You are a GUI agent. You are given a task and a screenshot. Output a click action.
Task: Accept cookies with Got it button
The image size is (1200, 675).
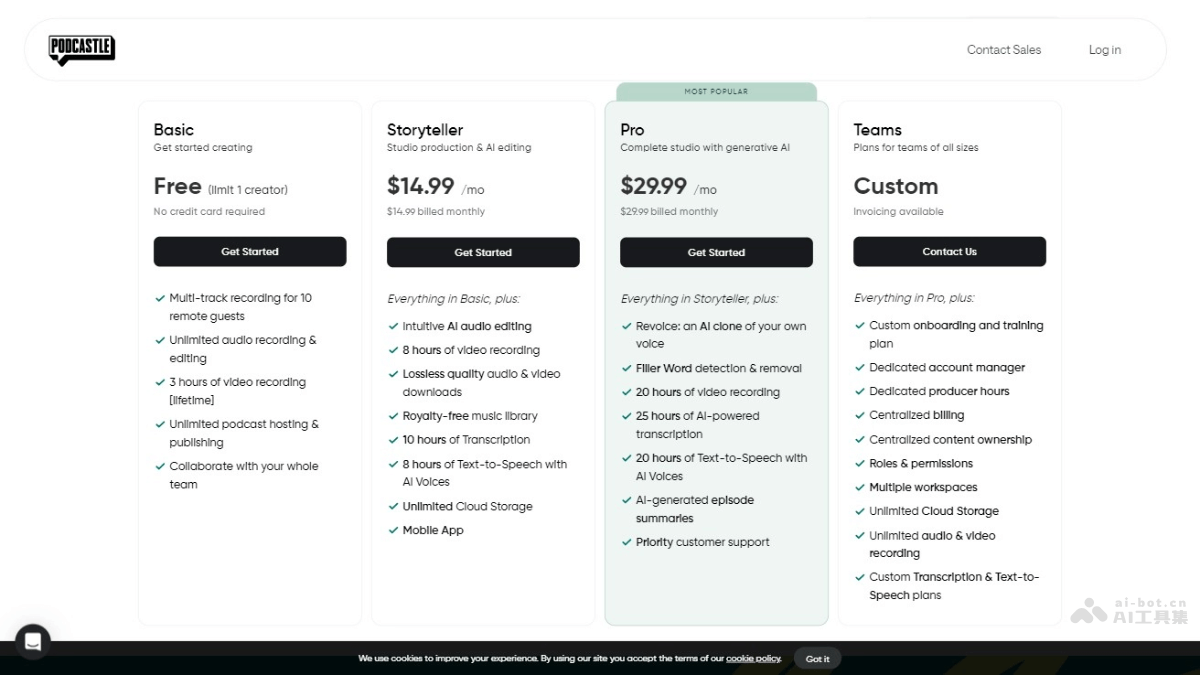pyautogui.click(x=817, y=659)
